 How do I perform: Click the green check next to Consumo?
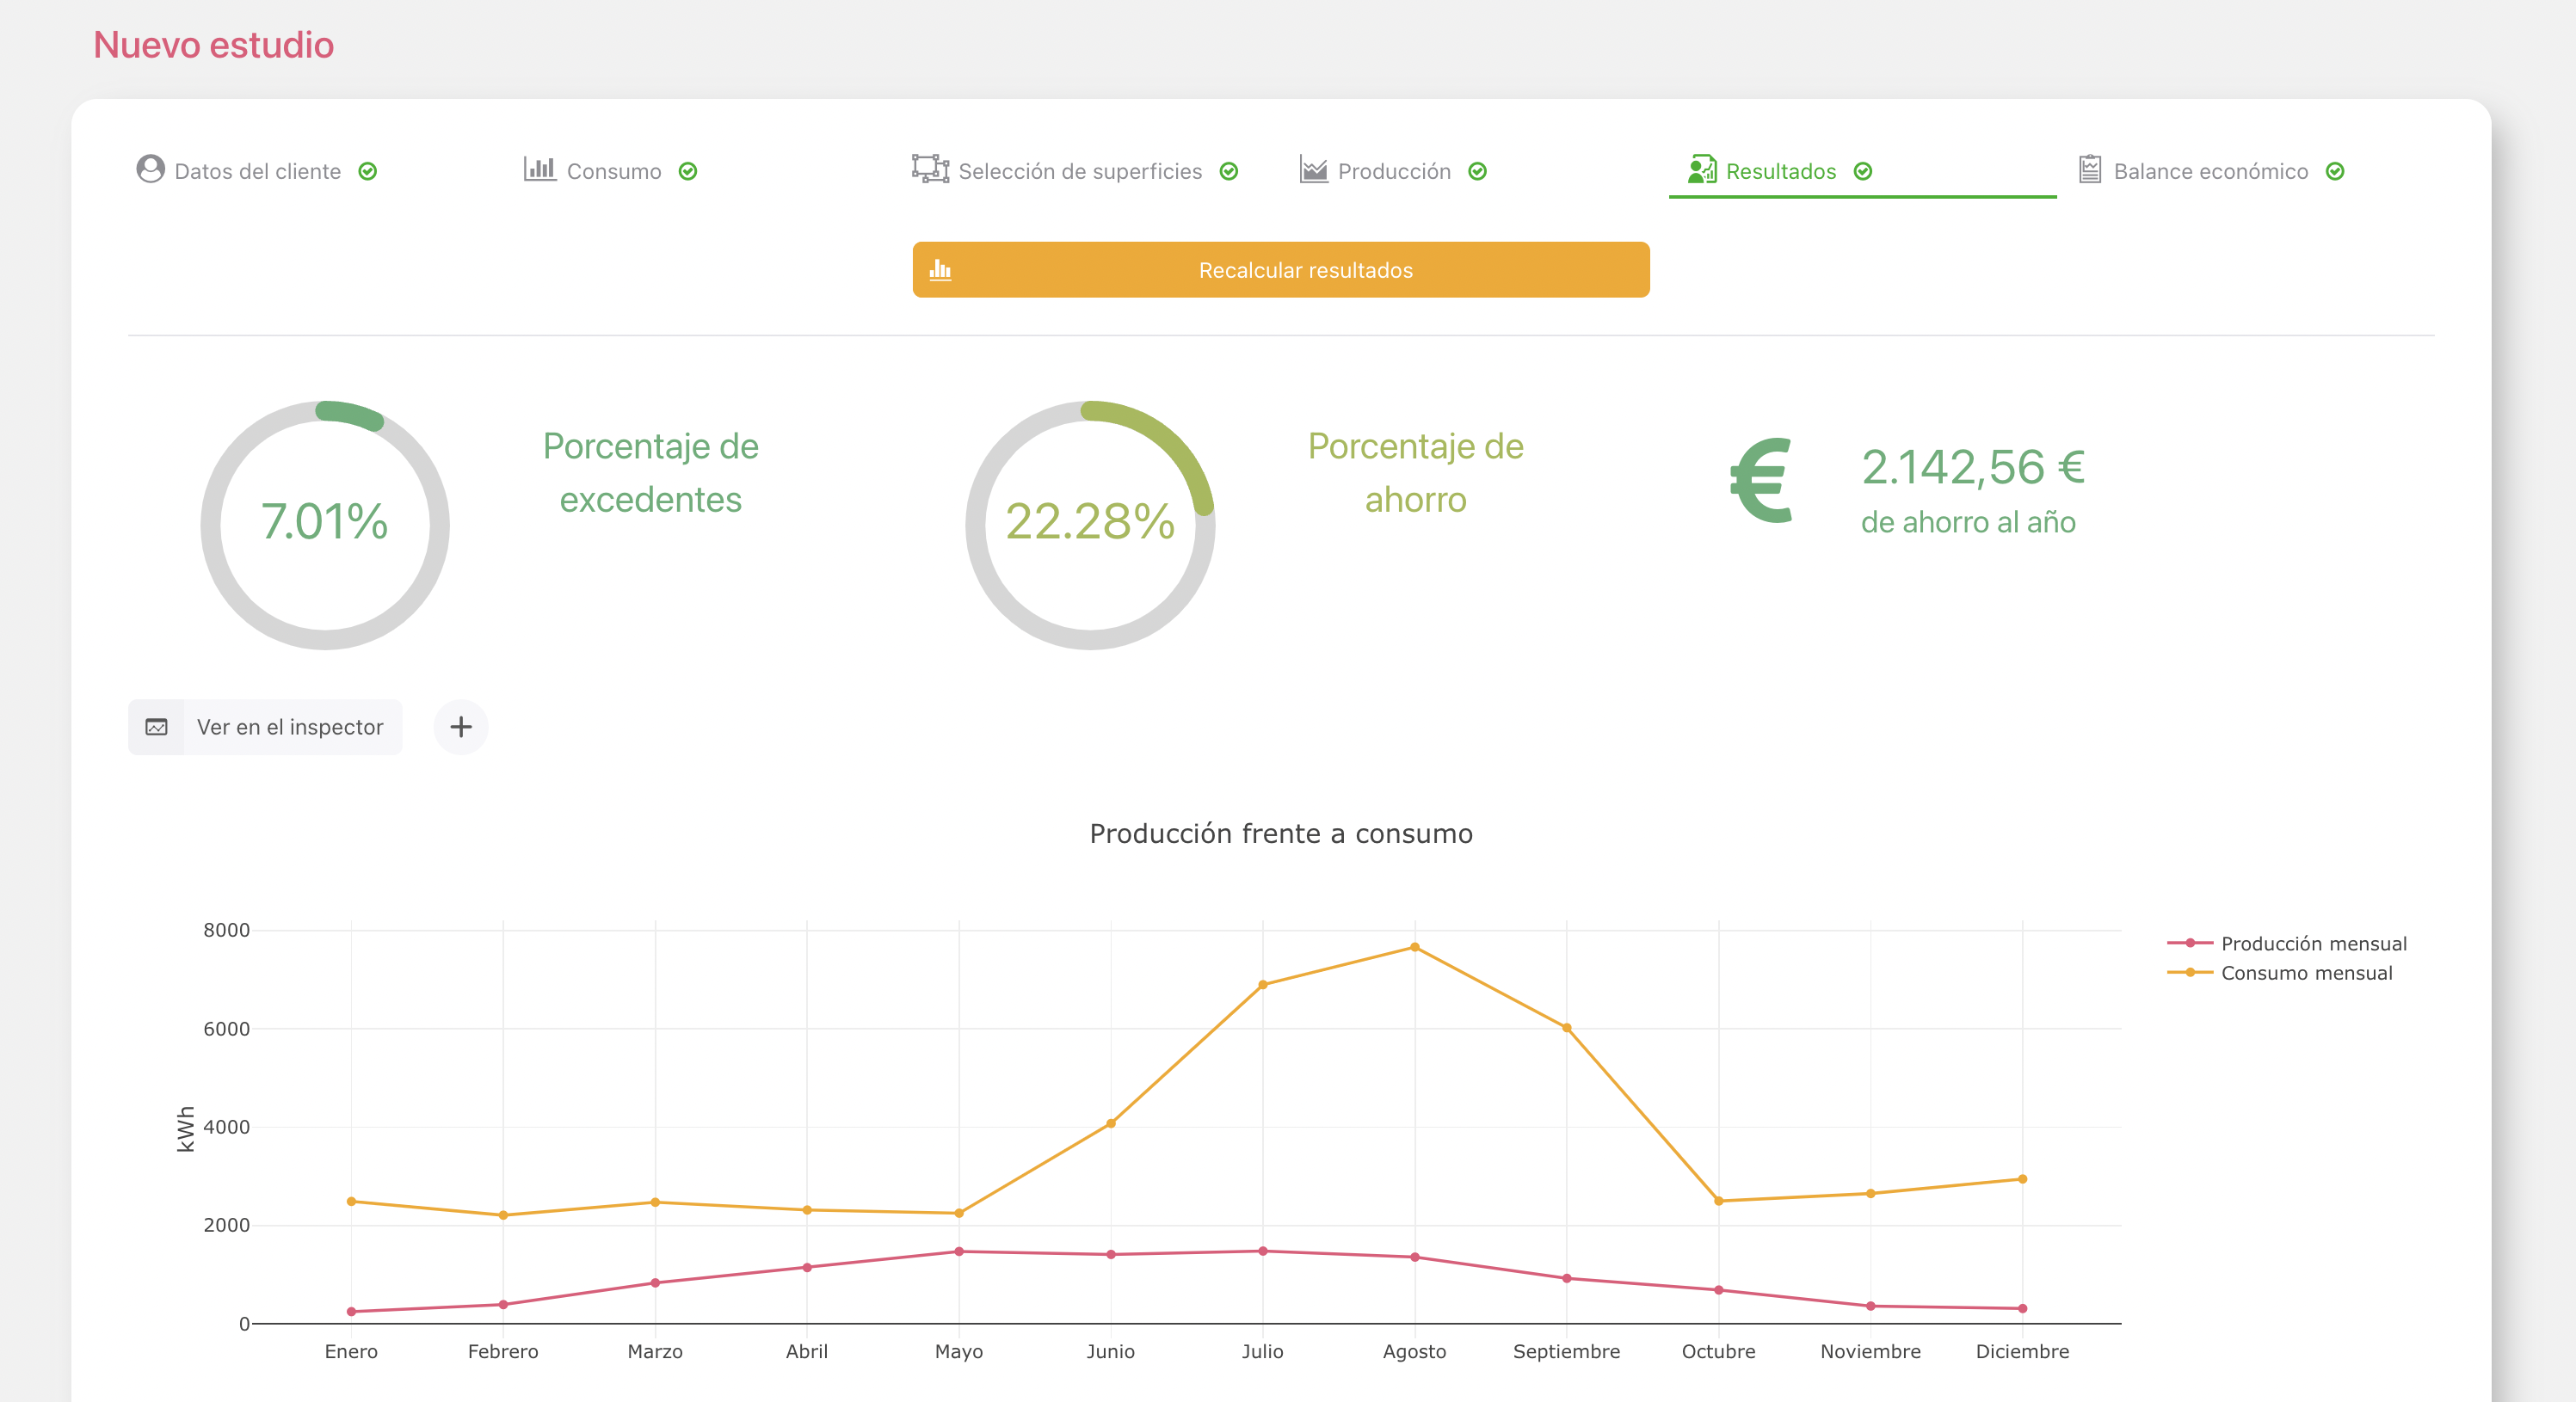point(688,172)
